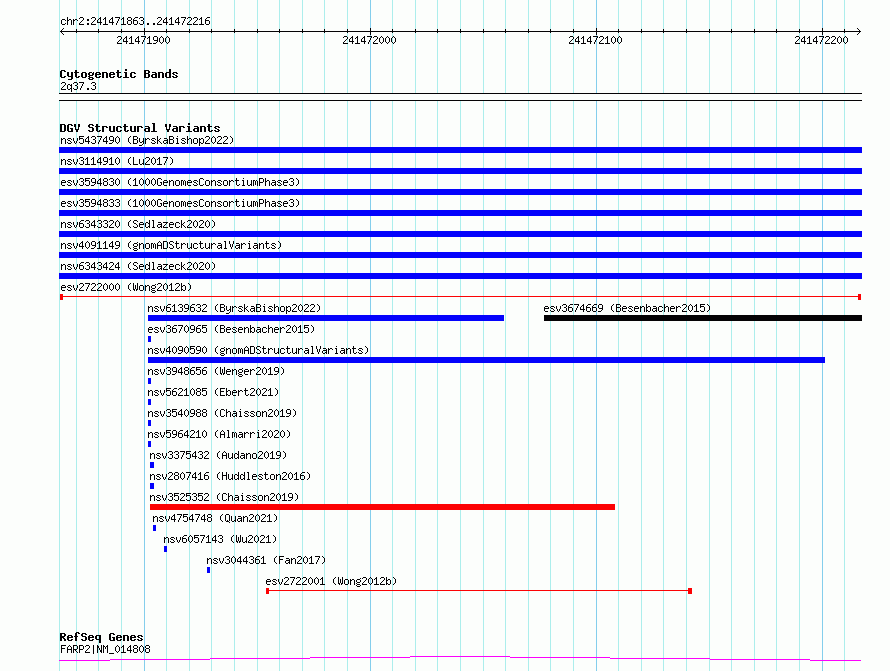Click the nsv5437490 ByrskaBishop2022 variant label
This screenshot has width=890, height=671.
147,140
